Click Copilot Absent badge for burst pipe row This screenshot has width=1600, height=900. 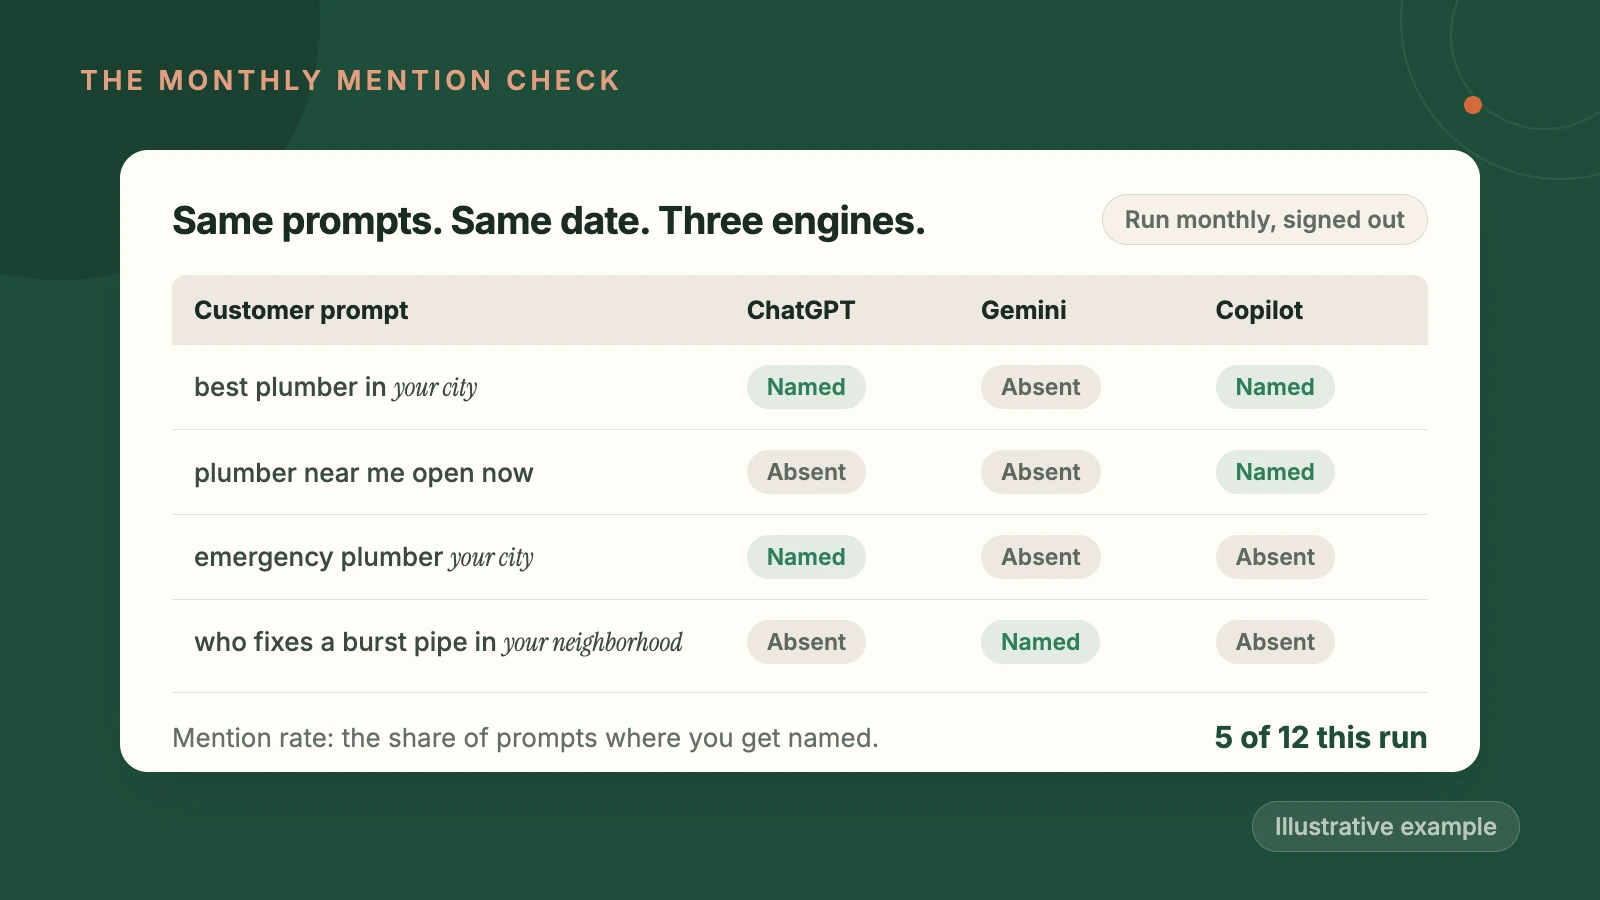pos(1275,642)
